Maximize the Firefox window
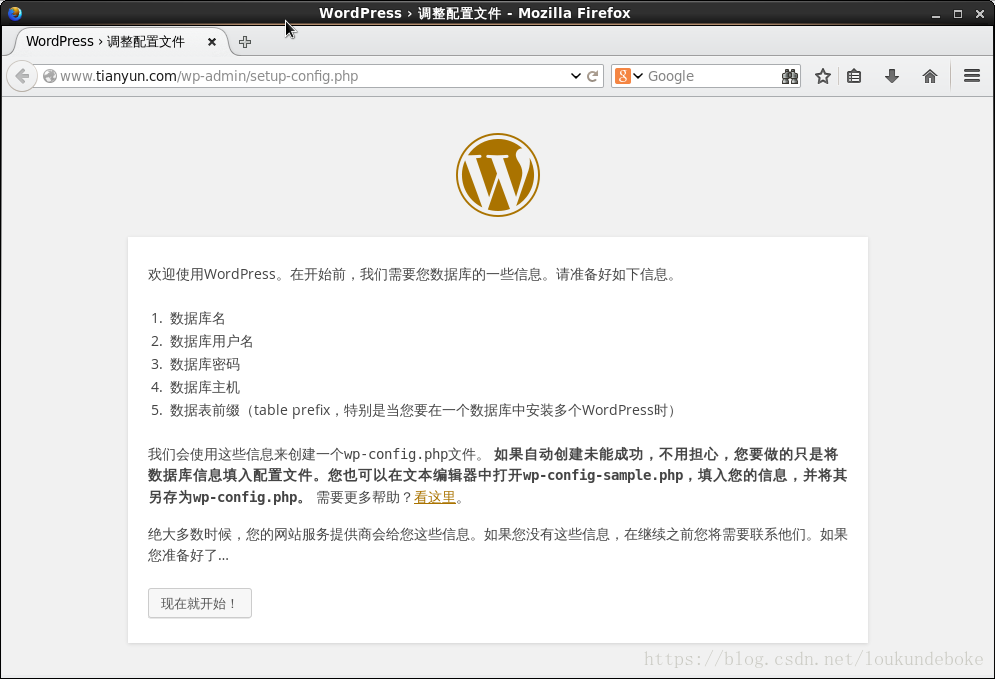The width and height of the screenshot is (995, 679). coord(958,14)
